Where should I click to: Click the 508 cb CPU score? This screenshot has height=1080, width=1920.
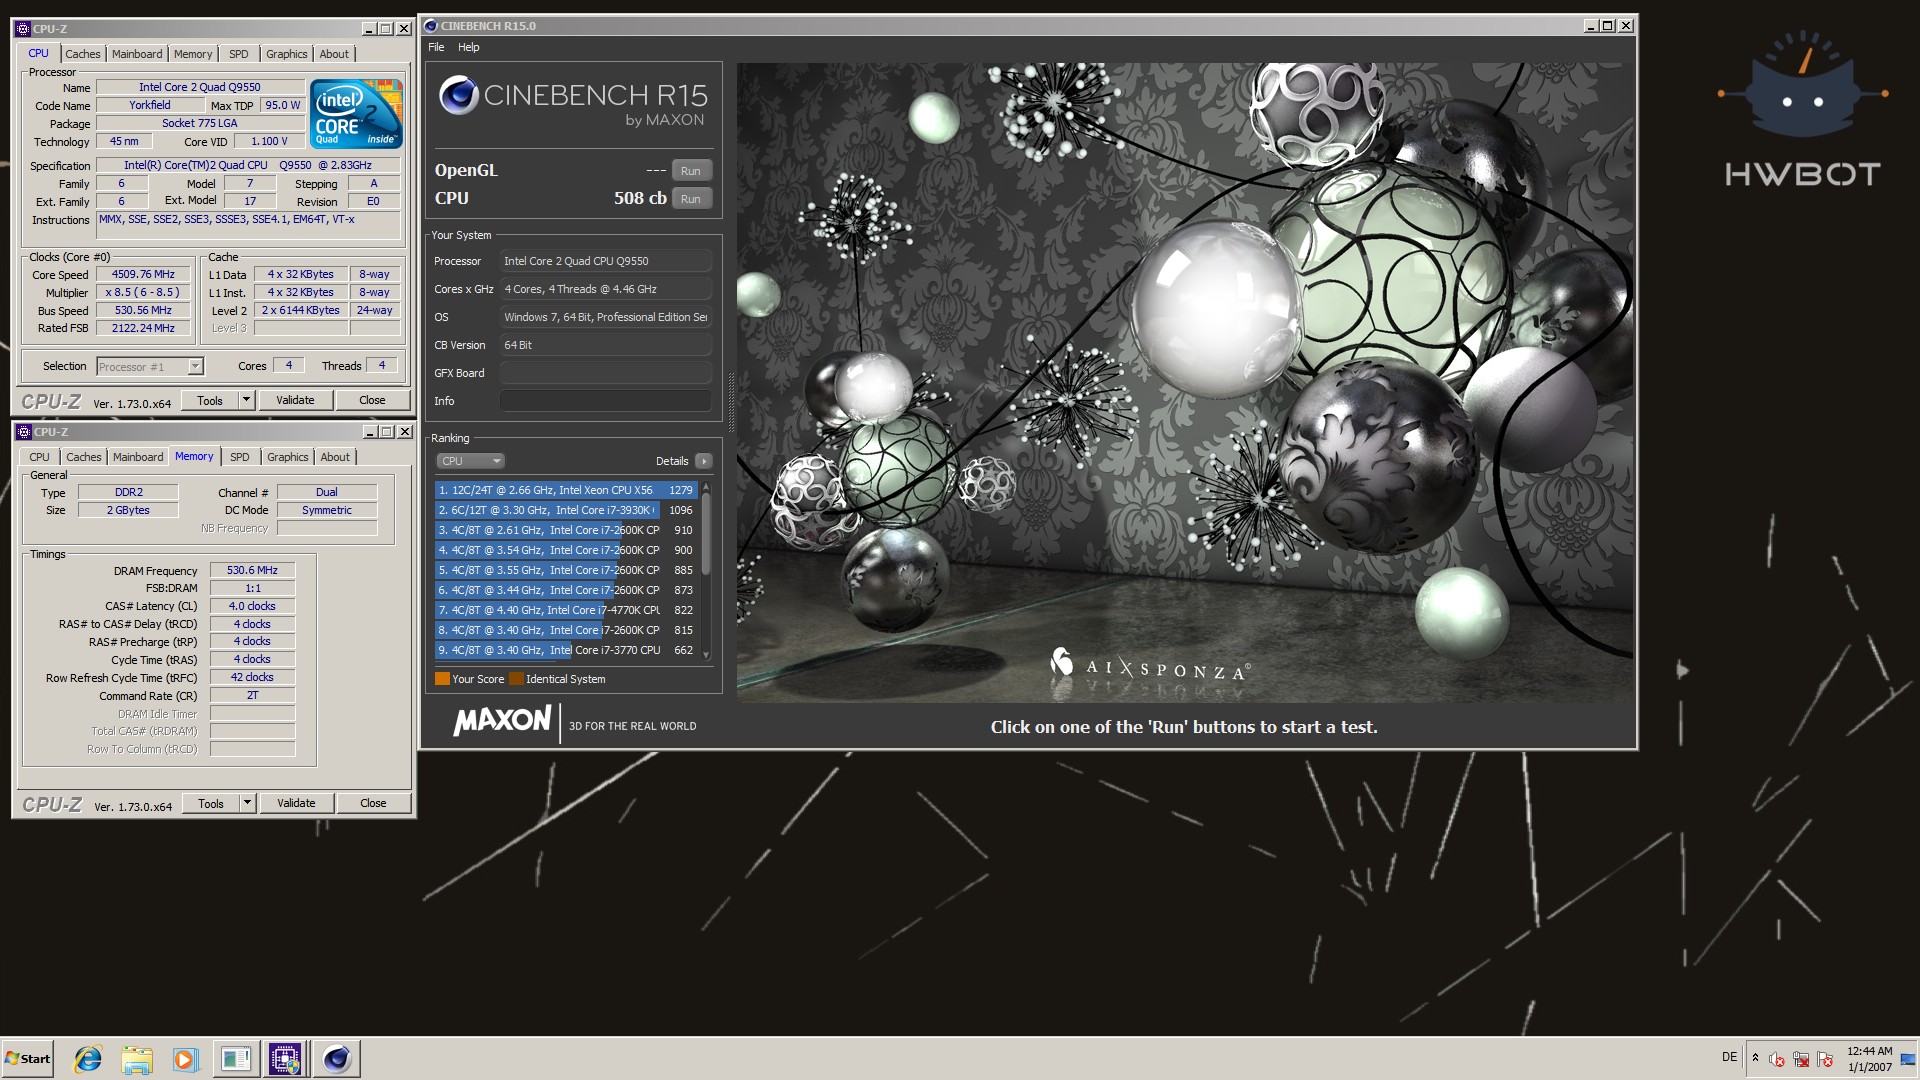[x=640, y=198]
